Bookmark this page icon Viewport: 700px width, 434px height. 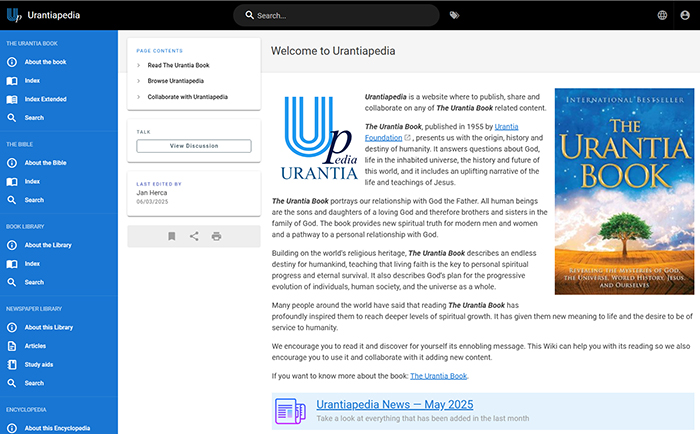171,236
